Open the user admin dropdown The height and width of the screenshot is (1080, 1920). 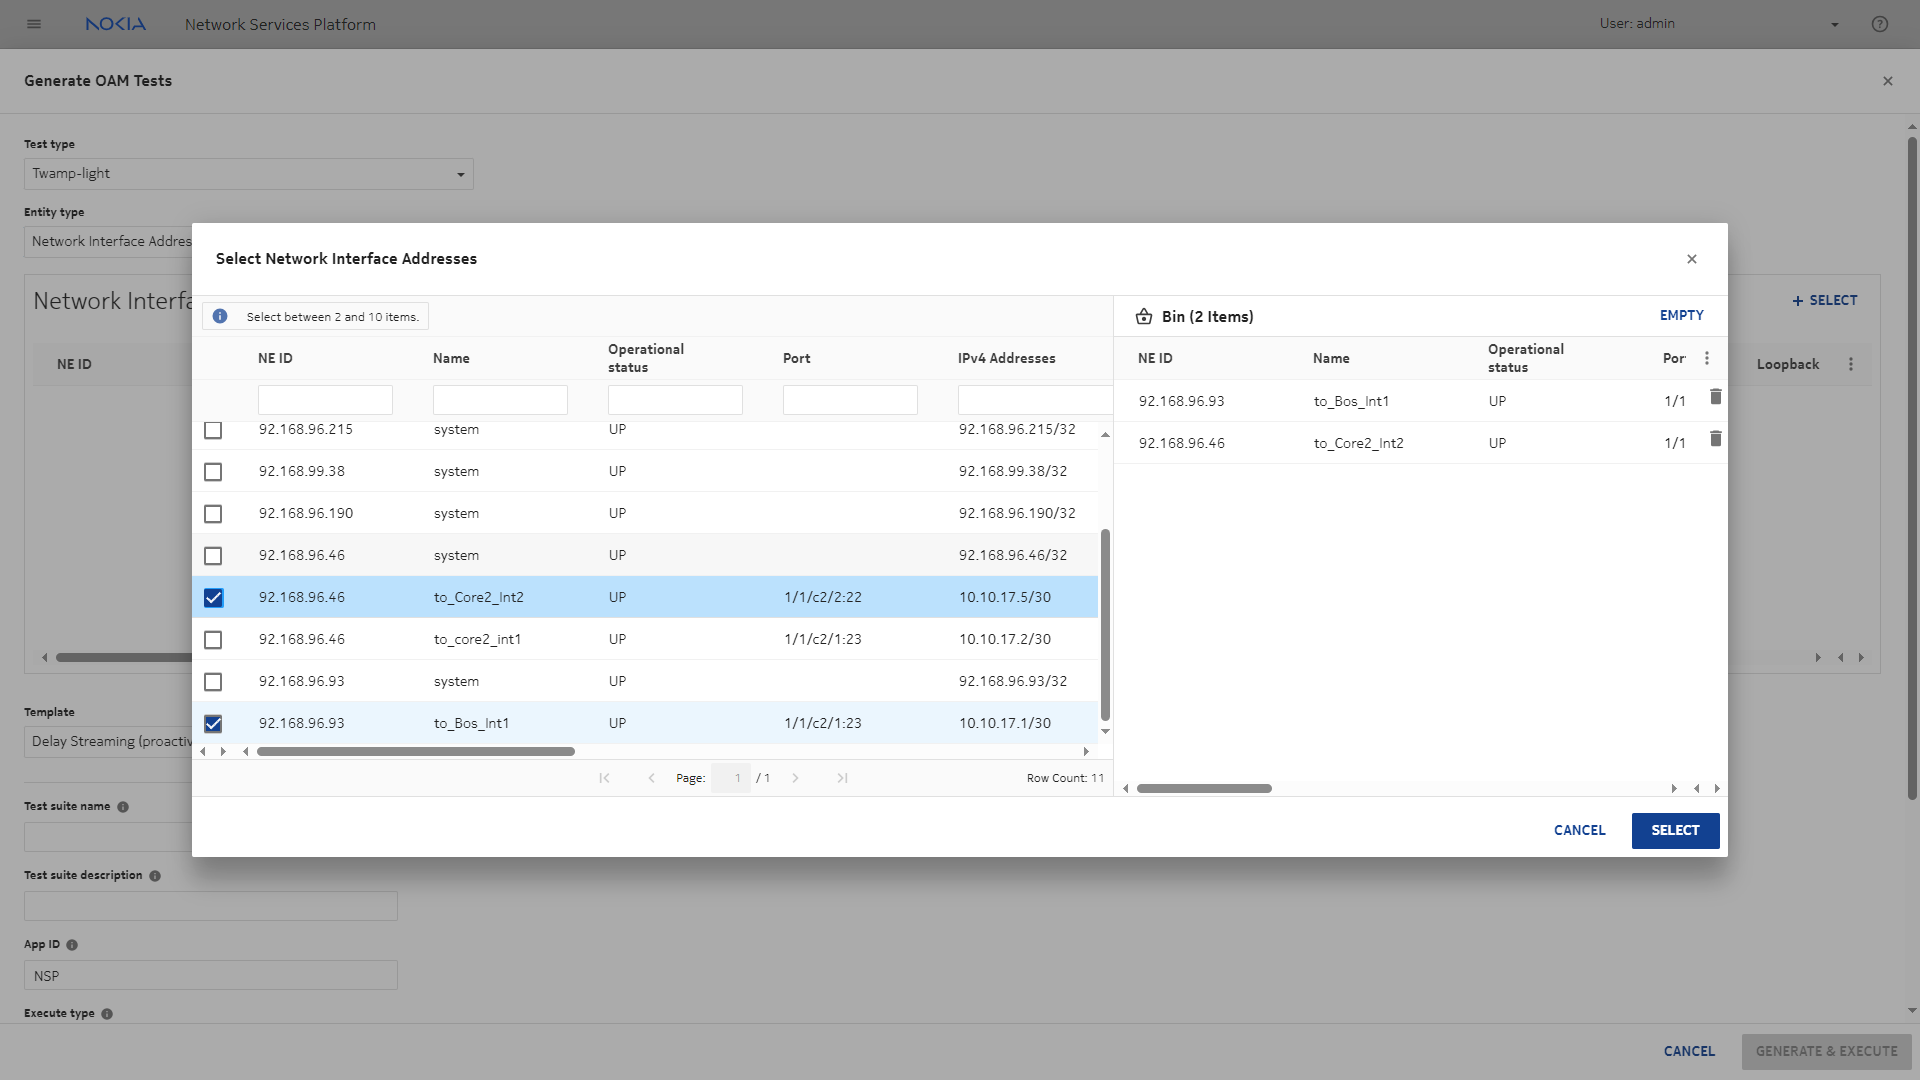coord(1834,24)
